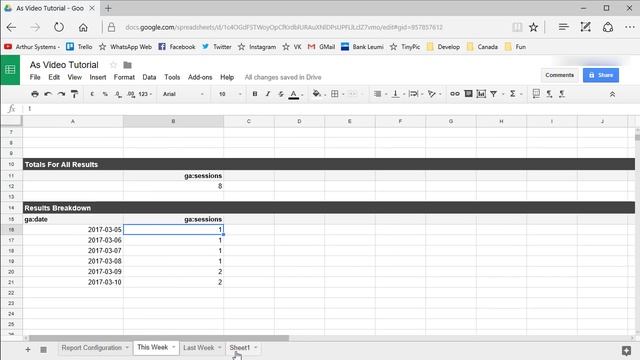The width and height of the screenshot is (640, 360).
Task: Switch to Last Week sheet tab
Action: tap(198, 348)
